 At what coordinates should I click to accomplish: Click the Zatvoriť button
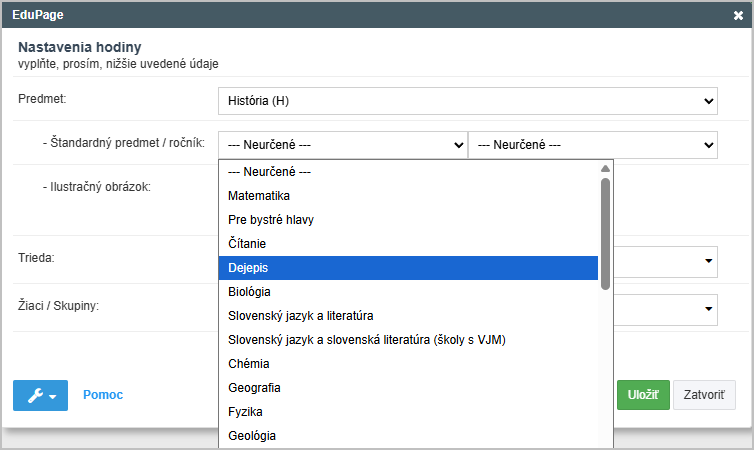[704, 395]
